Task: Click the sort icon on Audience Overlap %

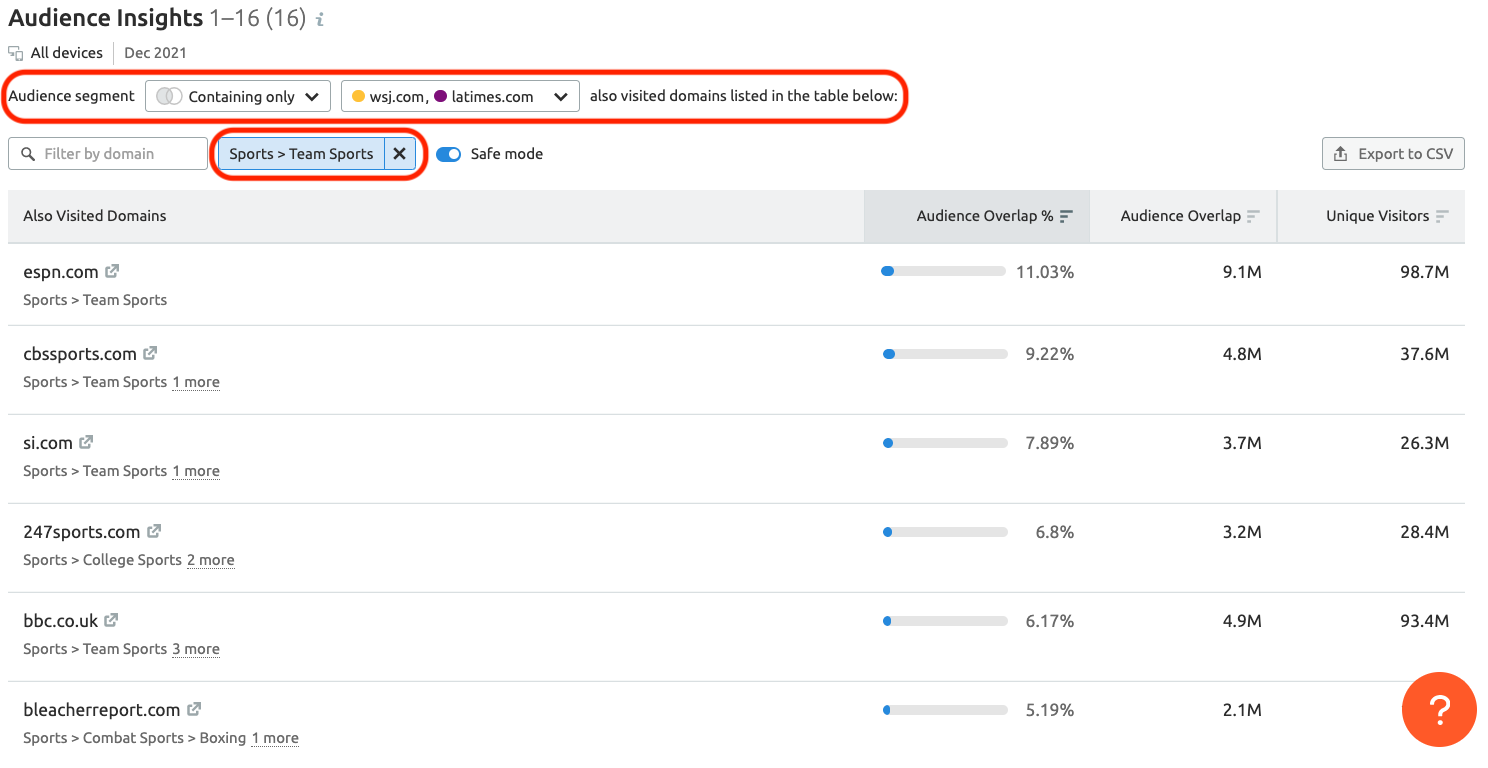Action: (1066, 216)
